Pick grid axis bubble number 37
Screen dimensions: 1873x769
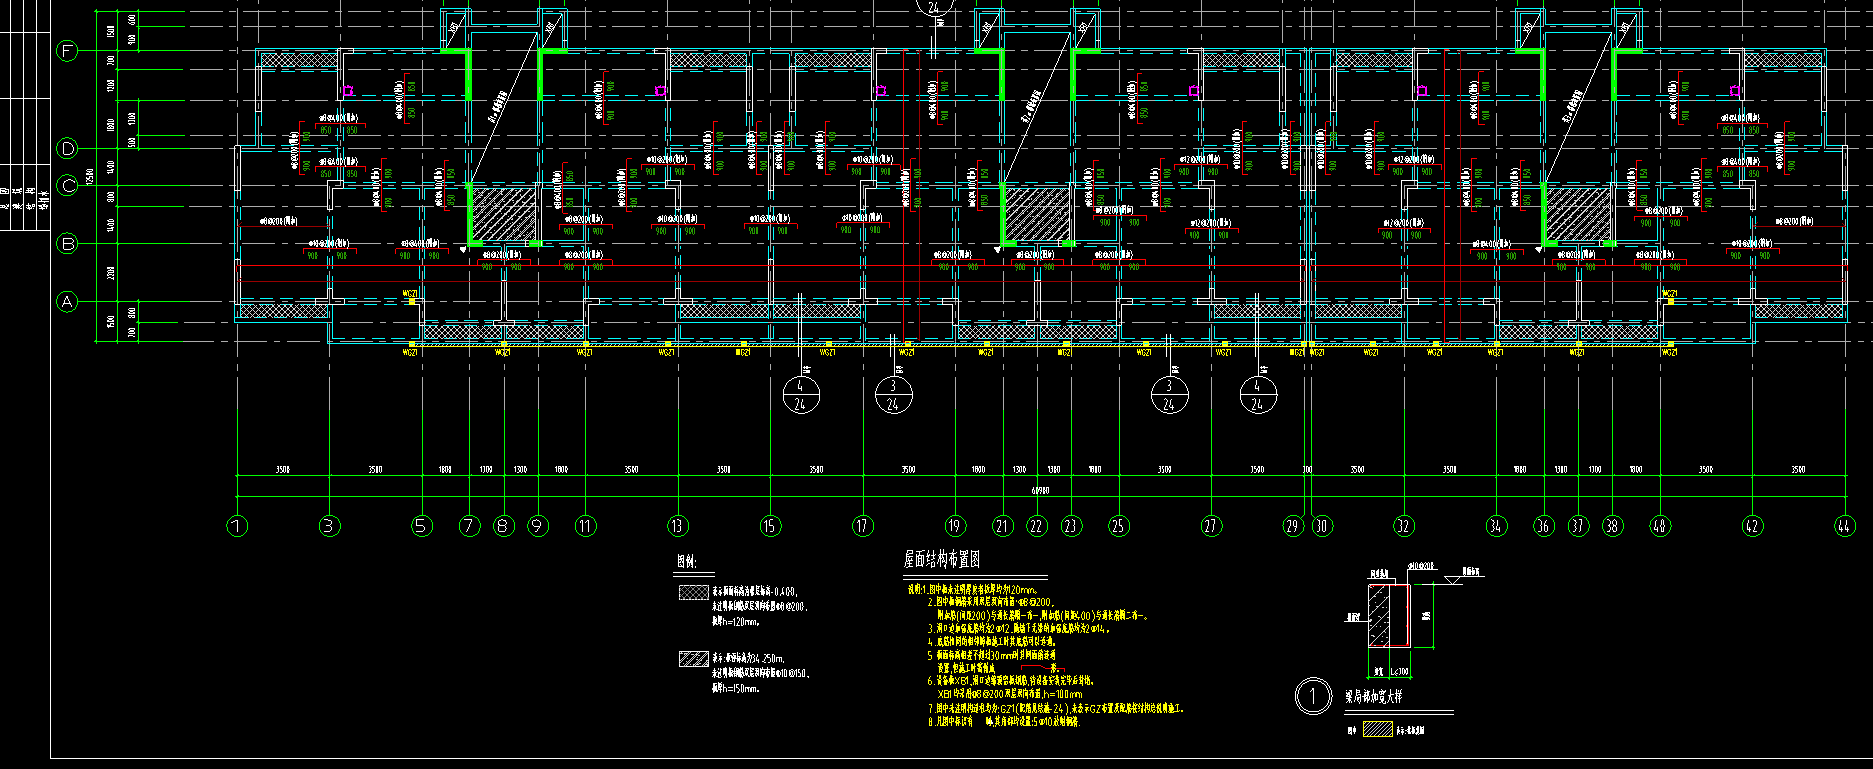tap(1578, 526)
